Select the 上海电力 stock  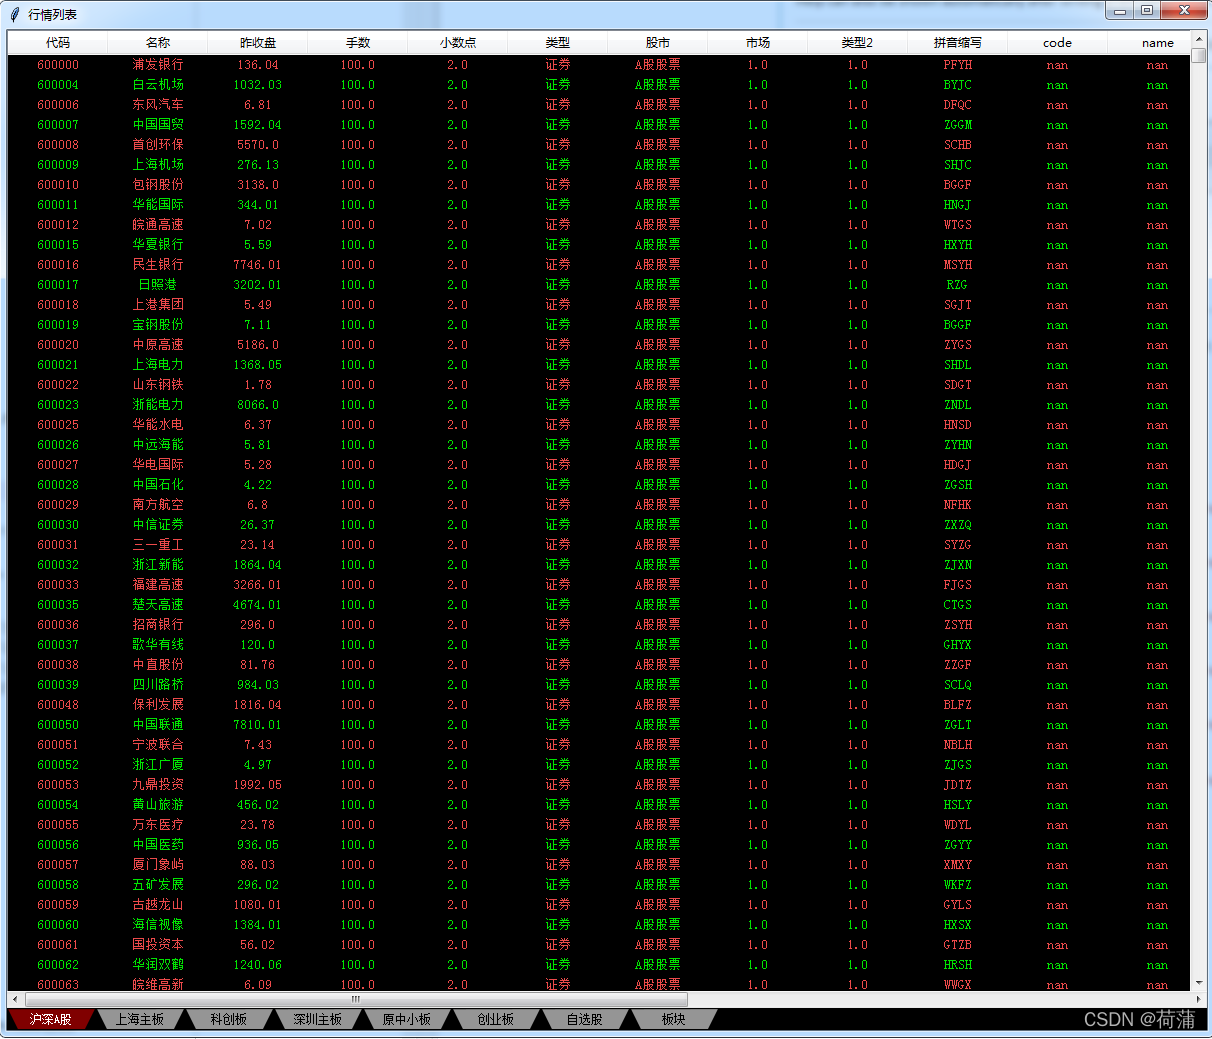tap(158, 365)
